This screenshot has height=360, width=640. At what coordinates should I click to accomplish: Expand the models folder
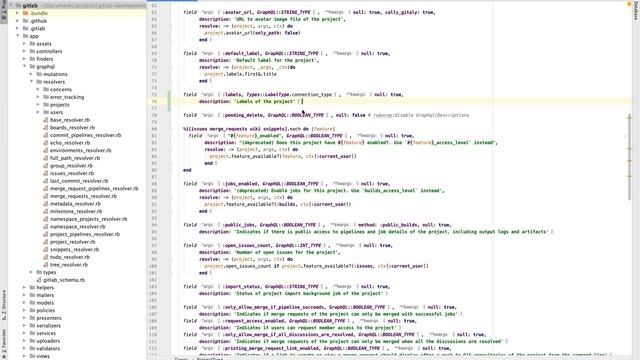tap(24, 303)
